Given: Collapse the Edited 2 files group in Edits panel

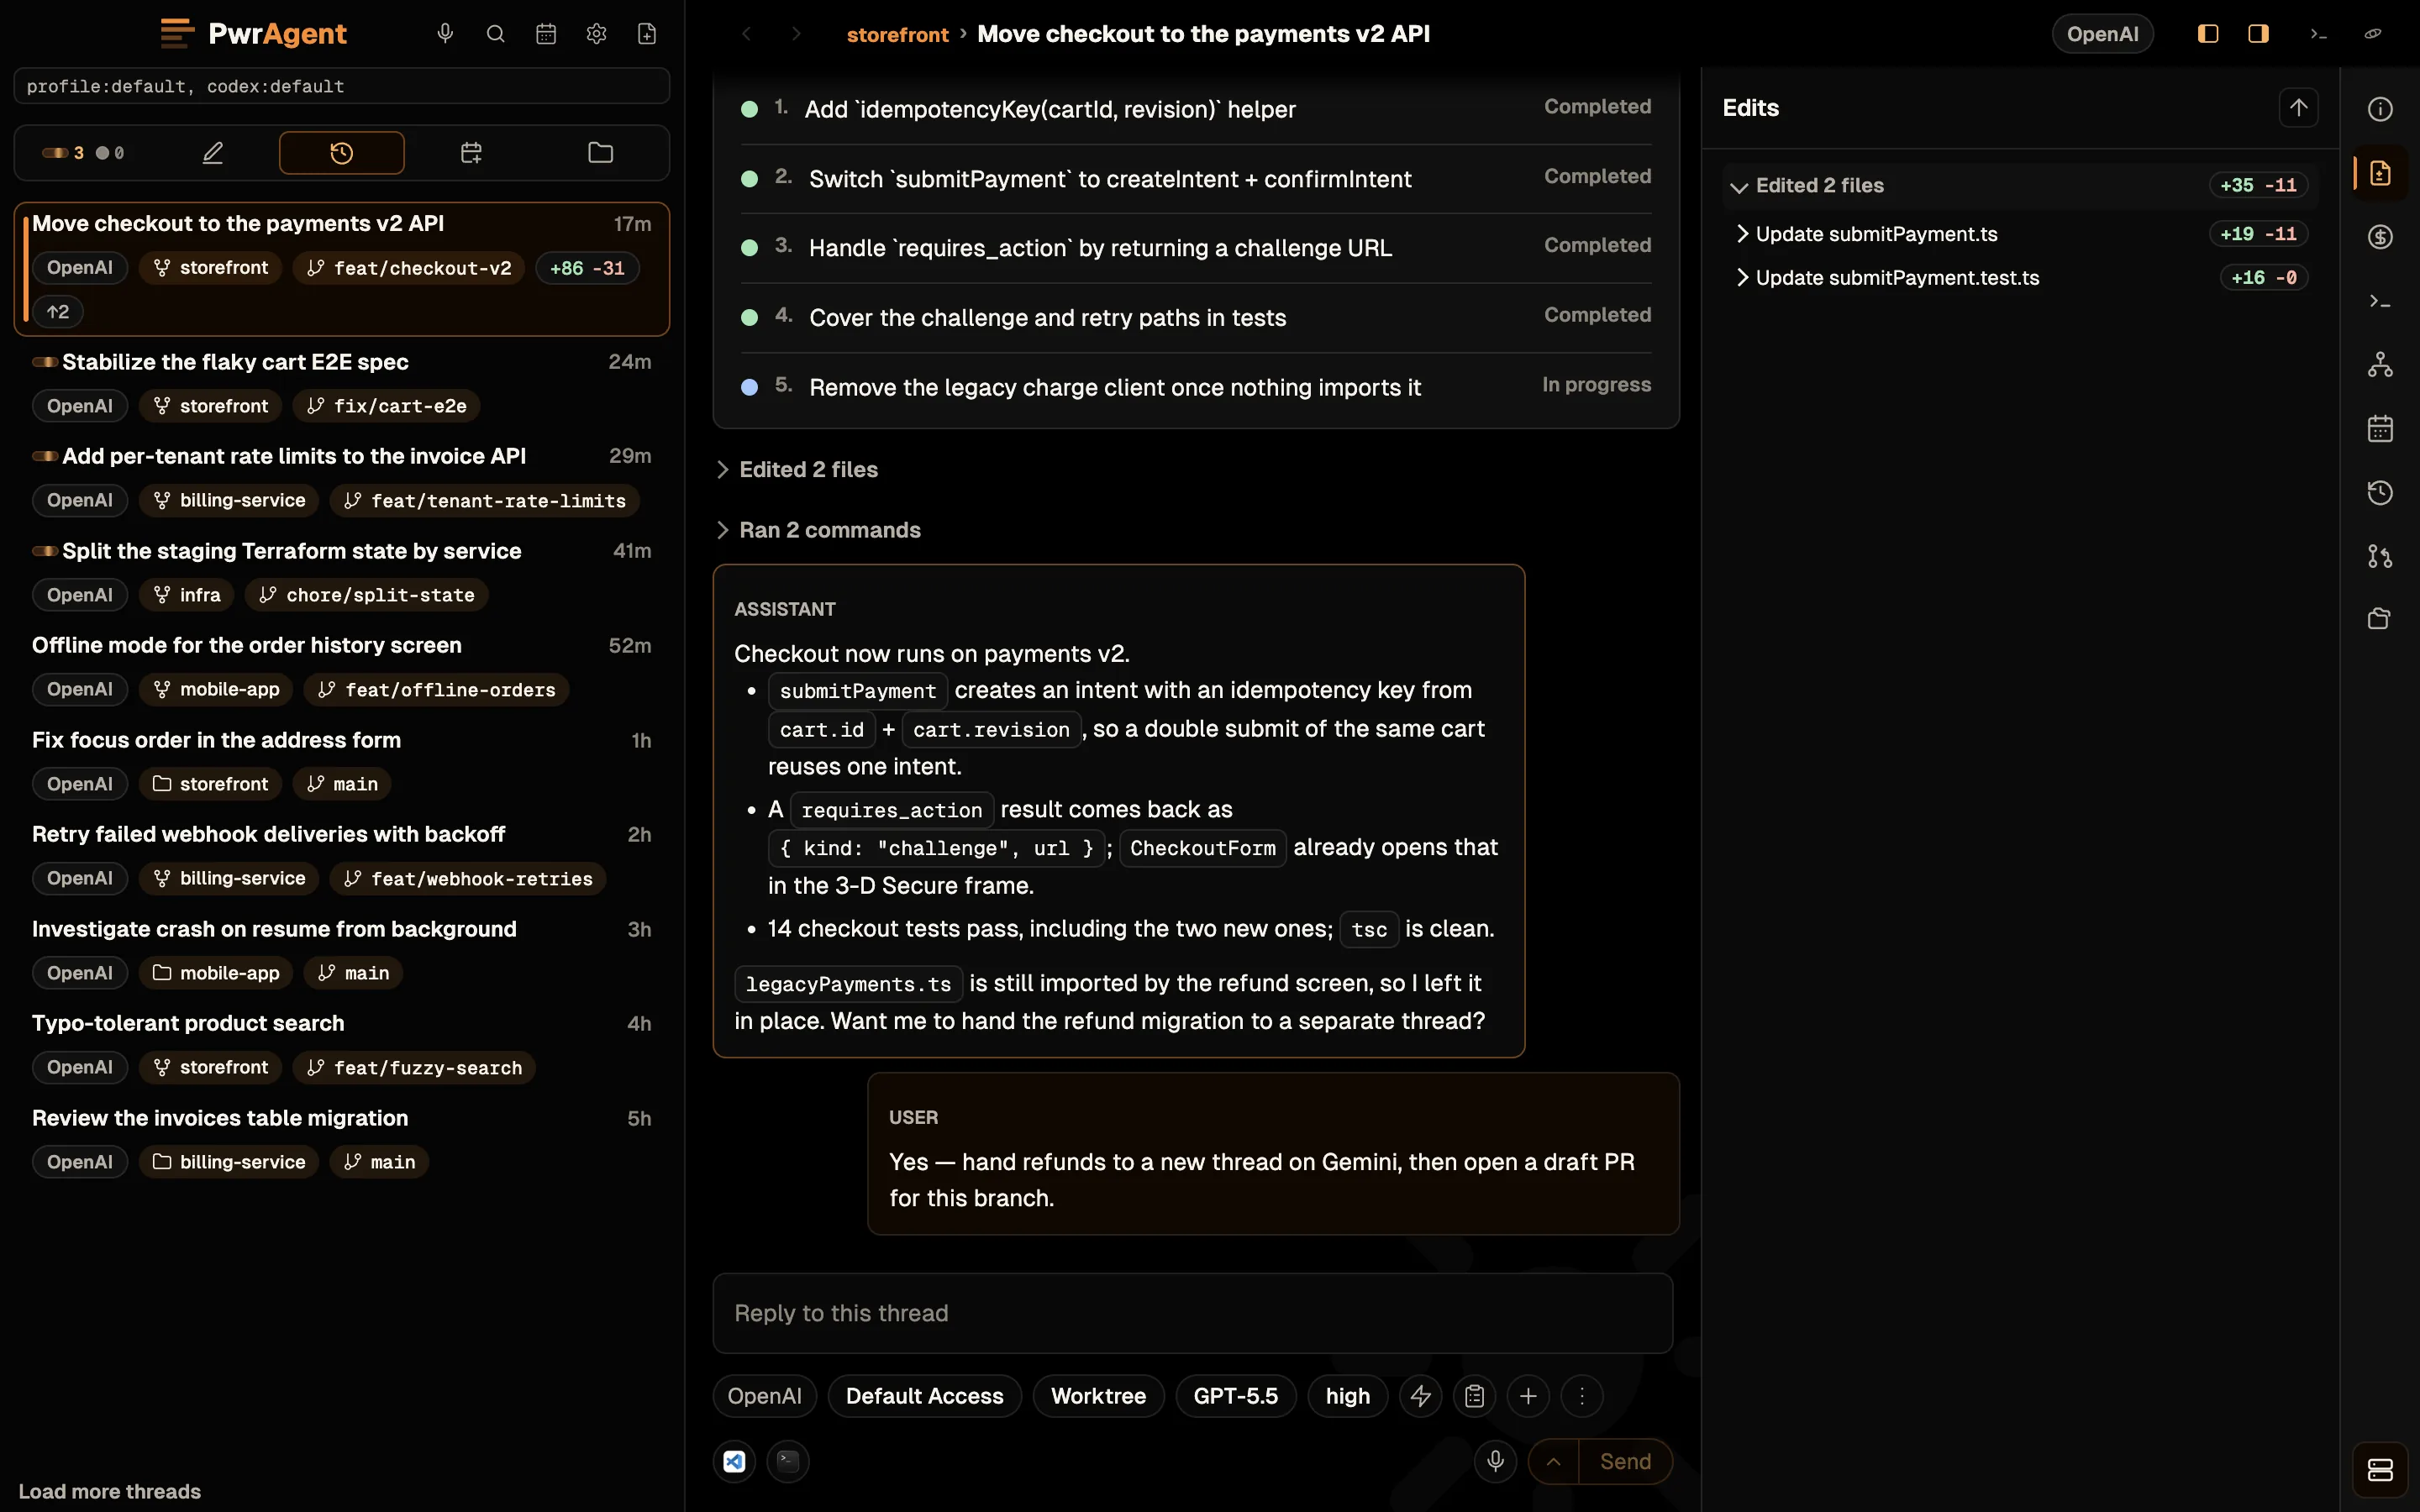Looking at the screenshot, I should click(2019, 186).
